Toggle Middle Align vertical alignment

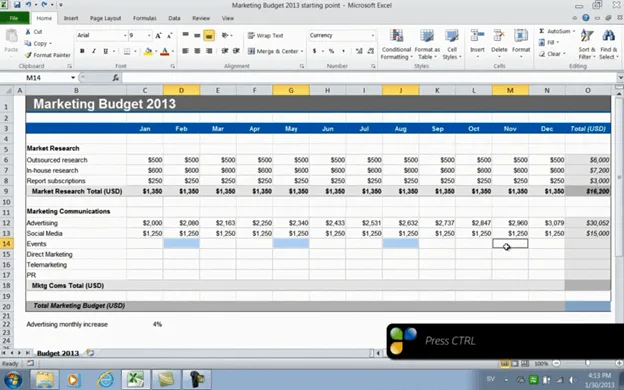point(197,35)
